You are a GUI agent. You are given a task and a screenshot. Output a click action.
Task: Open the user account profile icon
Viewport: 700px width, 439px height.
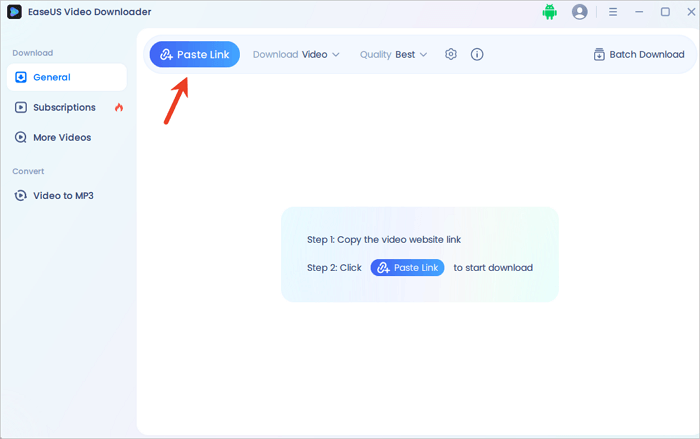click(579, 12)
